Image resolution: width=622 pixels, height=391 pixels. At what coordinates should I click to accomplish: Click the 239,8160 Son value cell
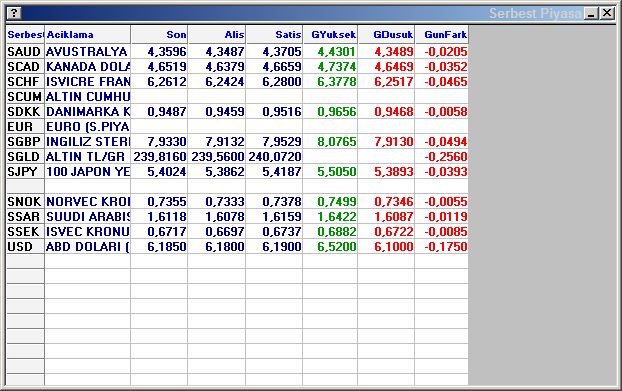coord(159,157)
